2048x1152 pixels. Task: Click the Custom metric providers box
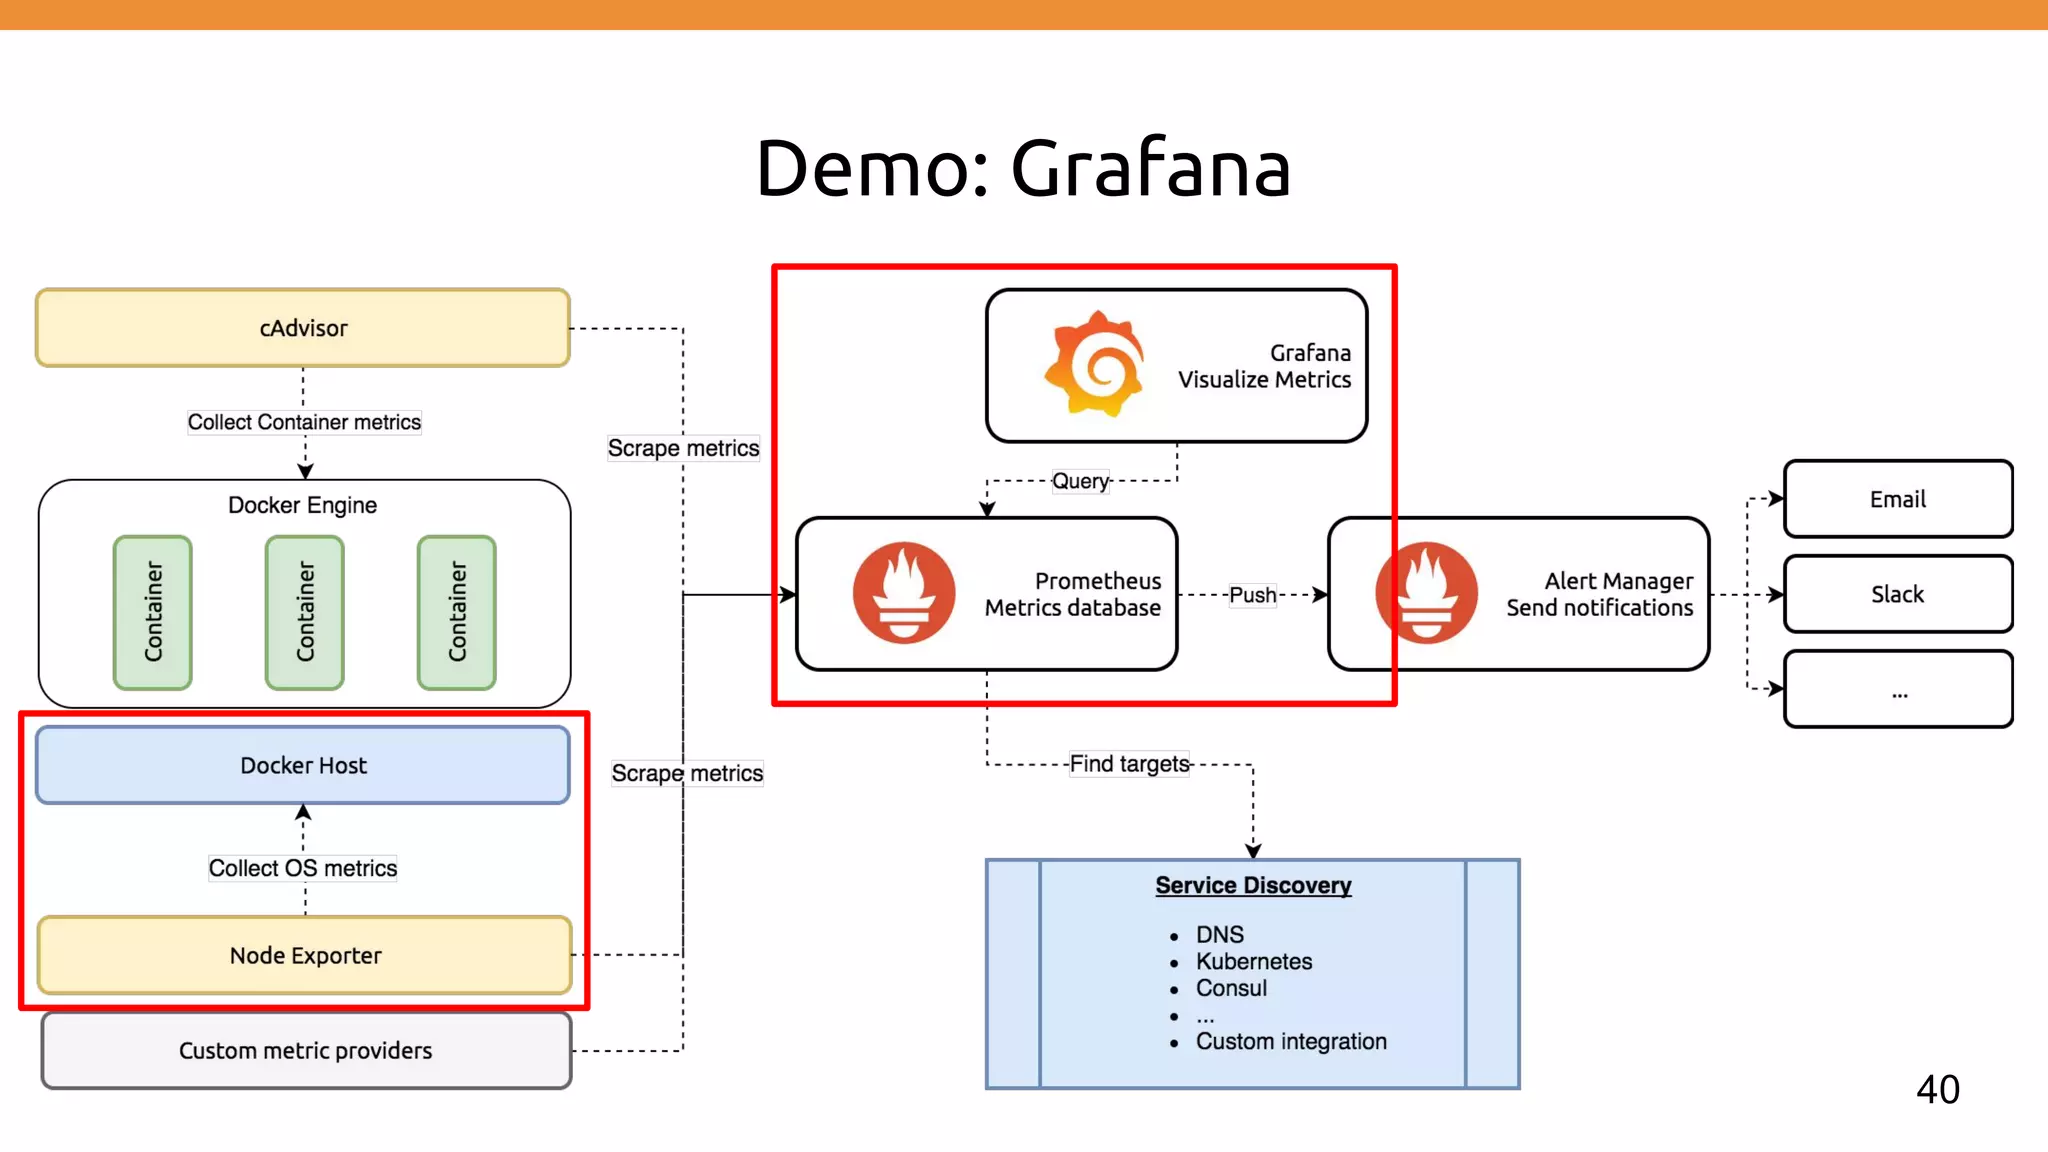point(305,1050)
